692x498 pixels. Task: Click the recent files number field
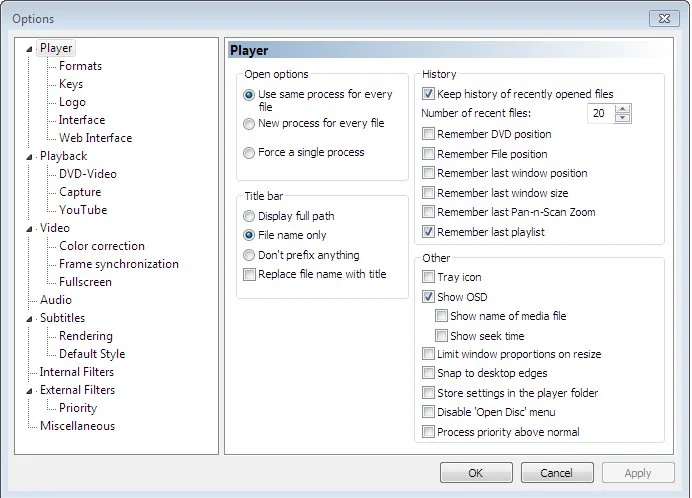601,113
